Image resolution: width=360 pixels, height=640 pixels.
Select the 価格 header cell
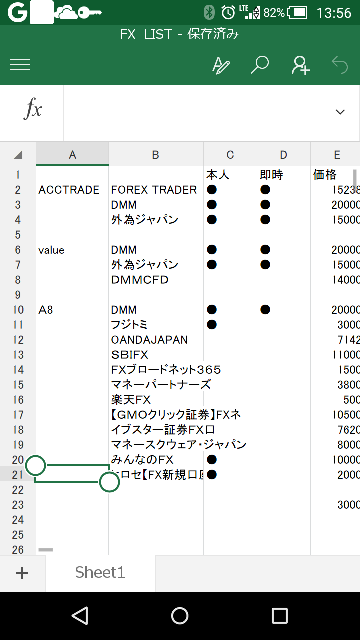336,175
